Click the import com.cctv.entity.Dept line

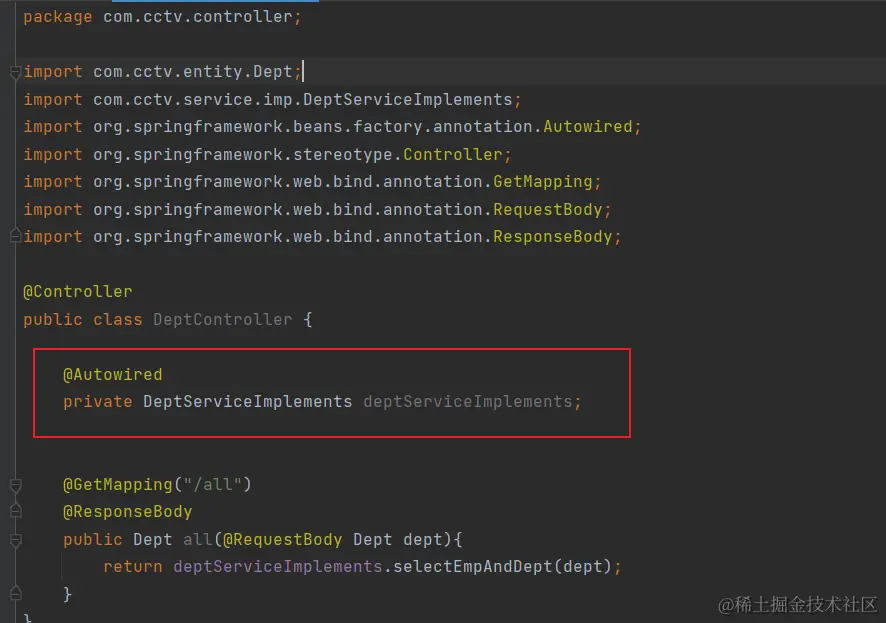162,72
